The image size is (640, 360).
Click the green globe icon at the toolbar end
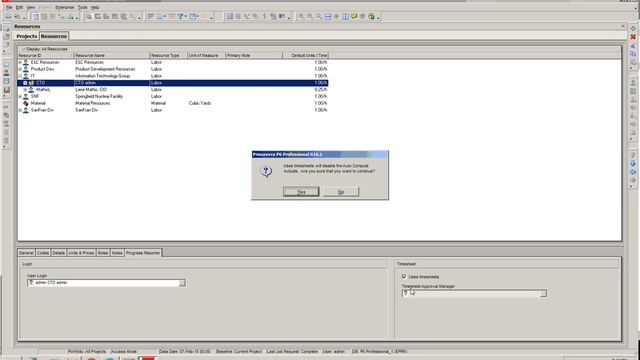click(x=371, y=16)
